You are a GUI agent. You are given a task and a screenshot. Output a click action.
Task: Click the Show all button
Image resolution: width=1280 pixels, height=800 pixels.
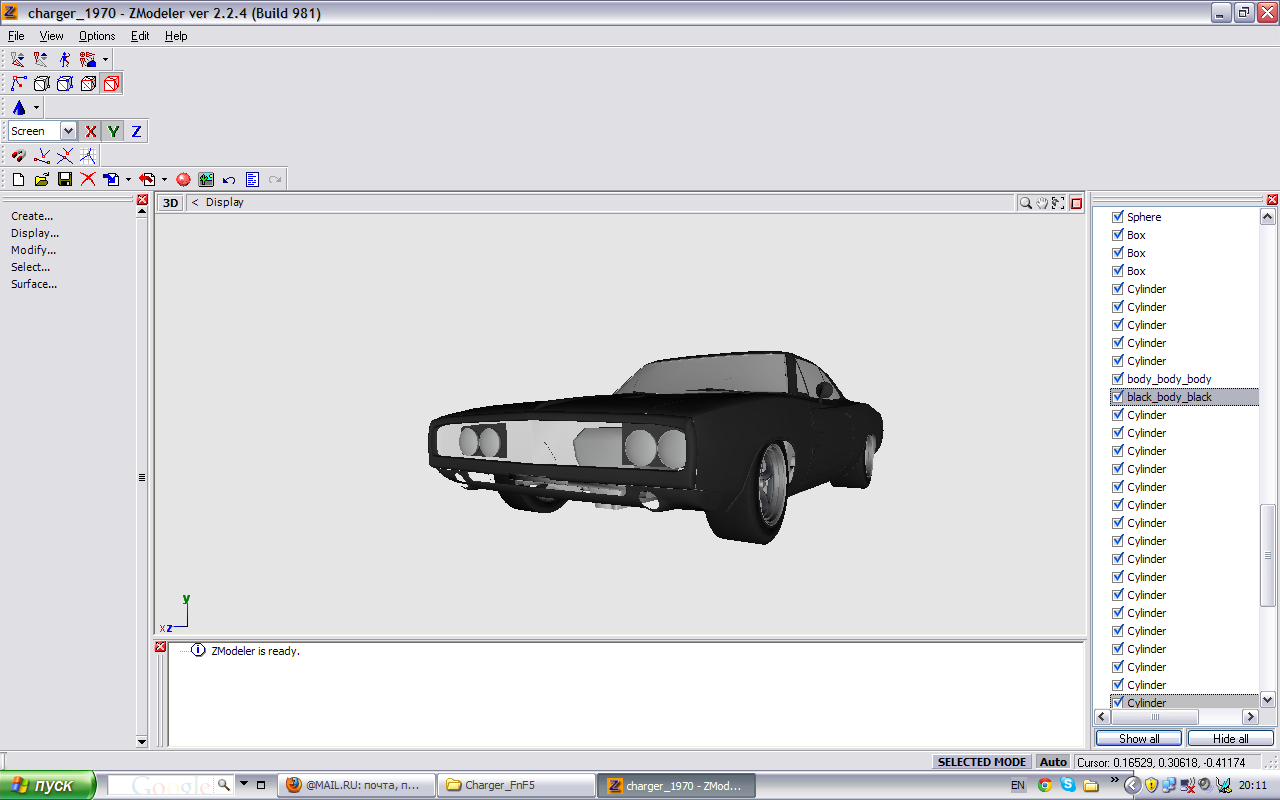1139,739
